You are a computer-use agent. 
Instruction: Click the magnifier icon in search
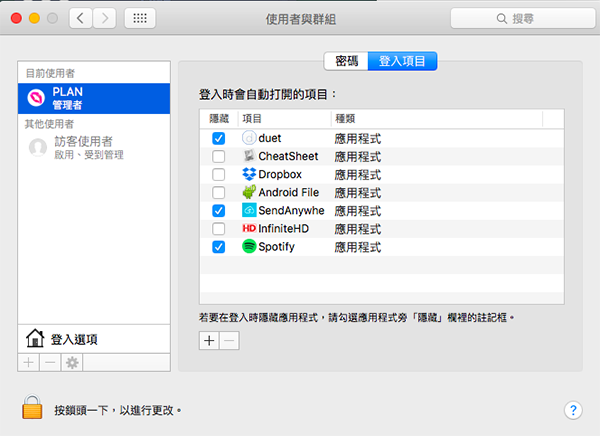(502, 18)
